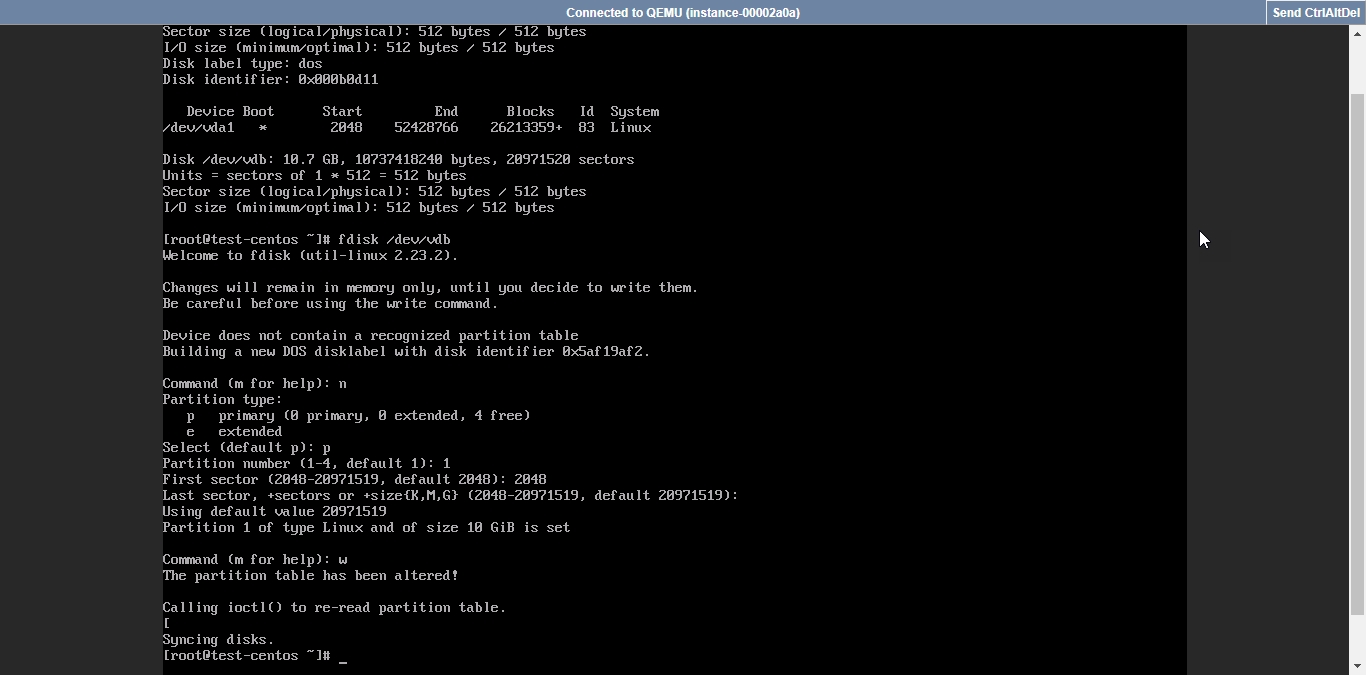The width and height of the screenshot is (1366, 675).
Task: Click "Command (m for help): w" line
Action: coord(254,560)
